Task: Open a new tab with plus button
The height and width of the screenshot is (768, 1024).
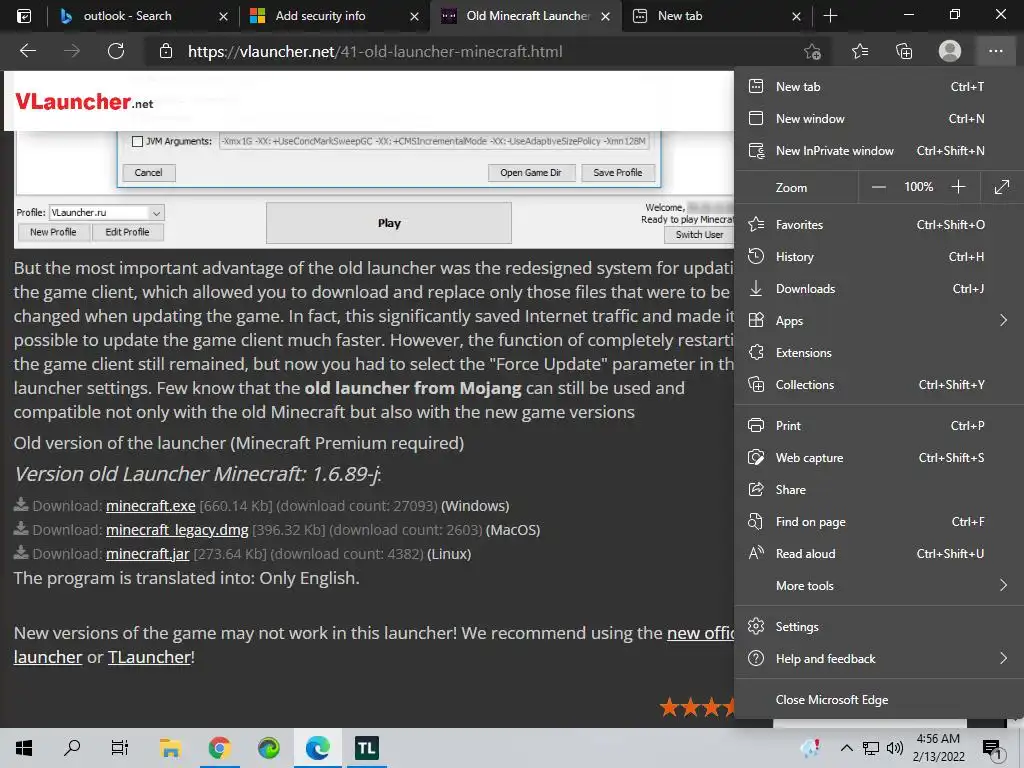Action: 830,16
